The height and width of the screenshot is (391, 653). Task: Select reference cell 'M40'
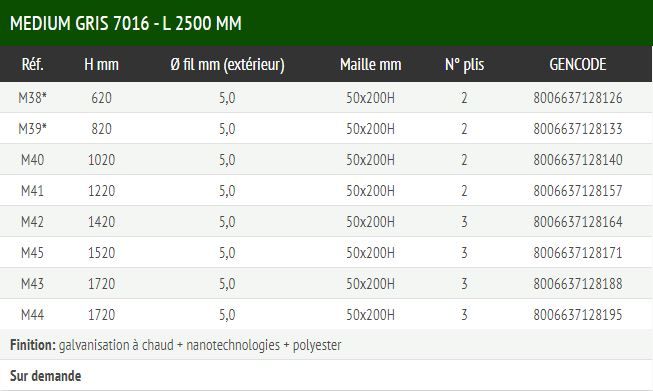click(32, 160)
